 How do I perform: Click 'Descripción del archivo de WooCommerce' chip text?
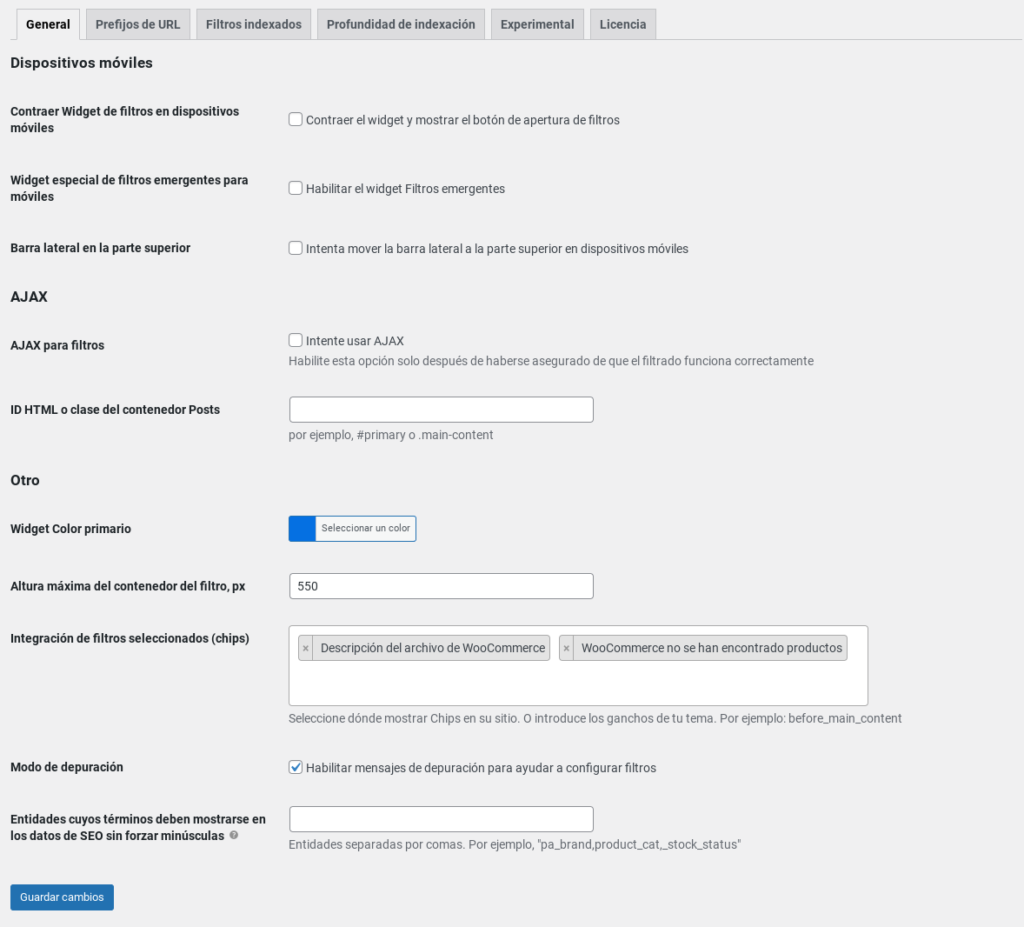point(432,648)
